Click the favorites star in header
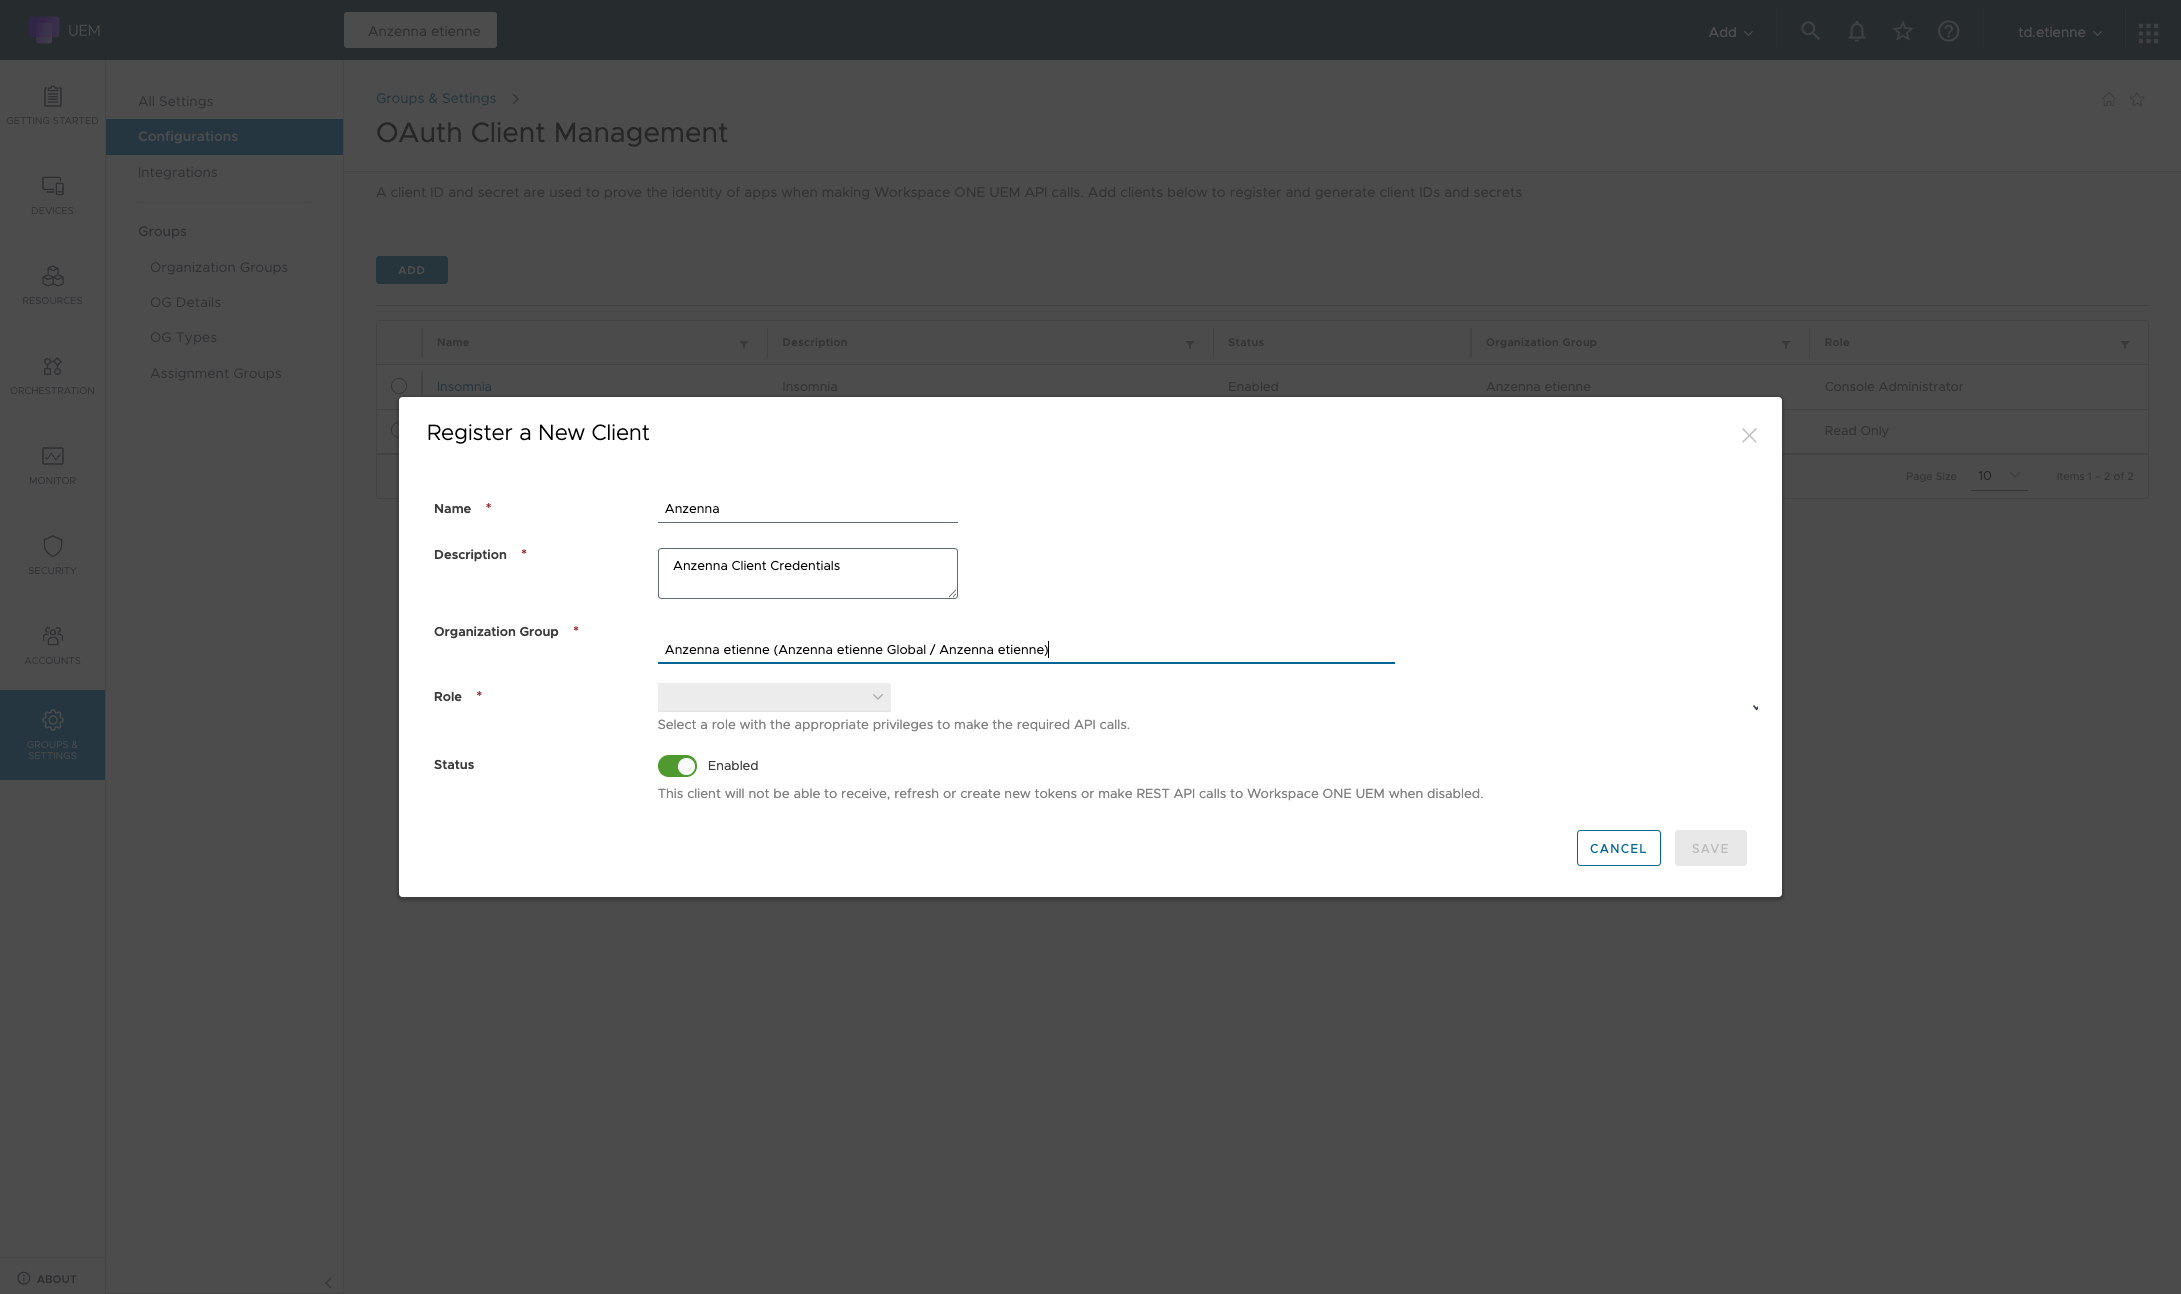 click(1902, 31)
